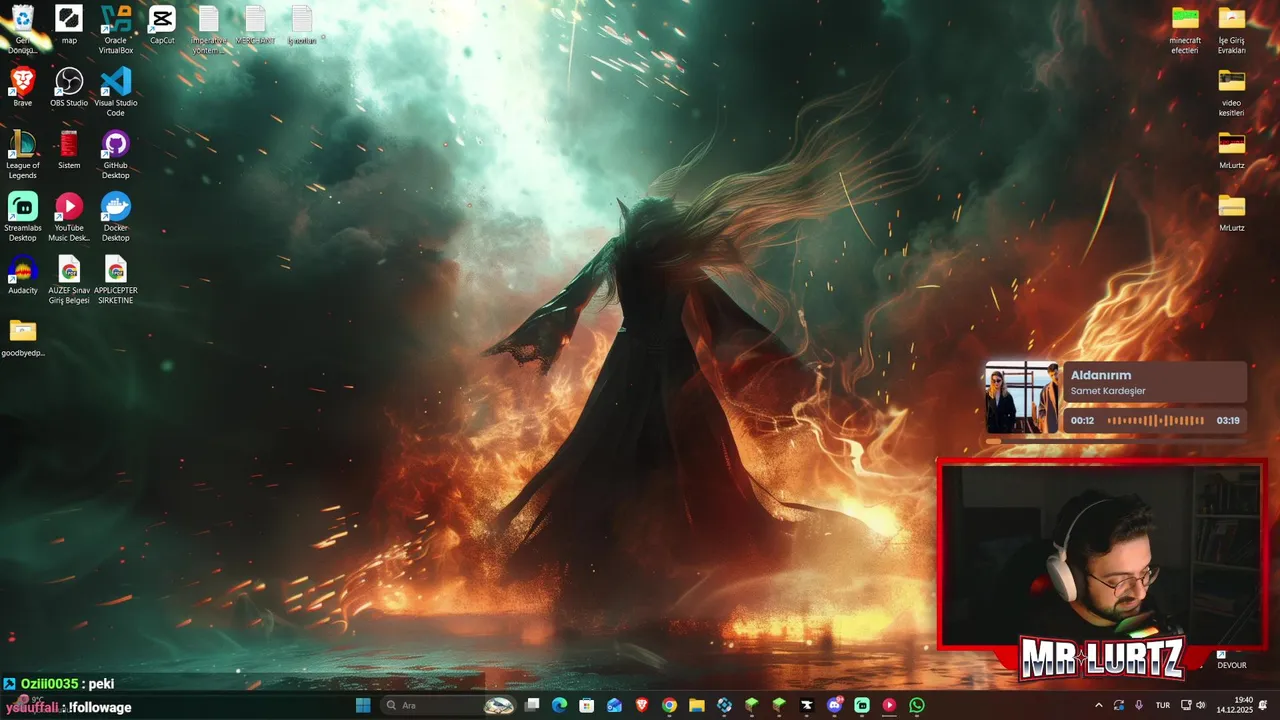Screen dimensions: 1280x720
Task: Click the microphone tray icon
Action: [x=1139, y=705]
